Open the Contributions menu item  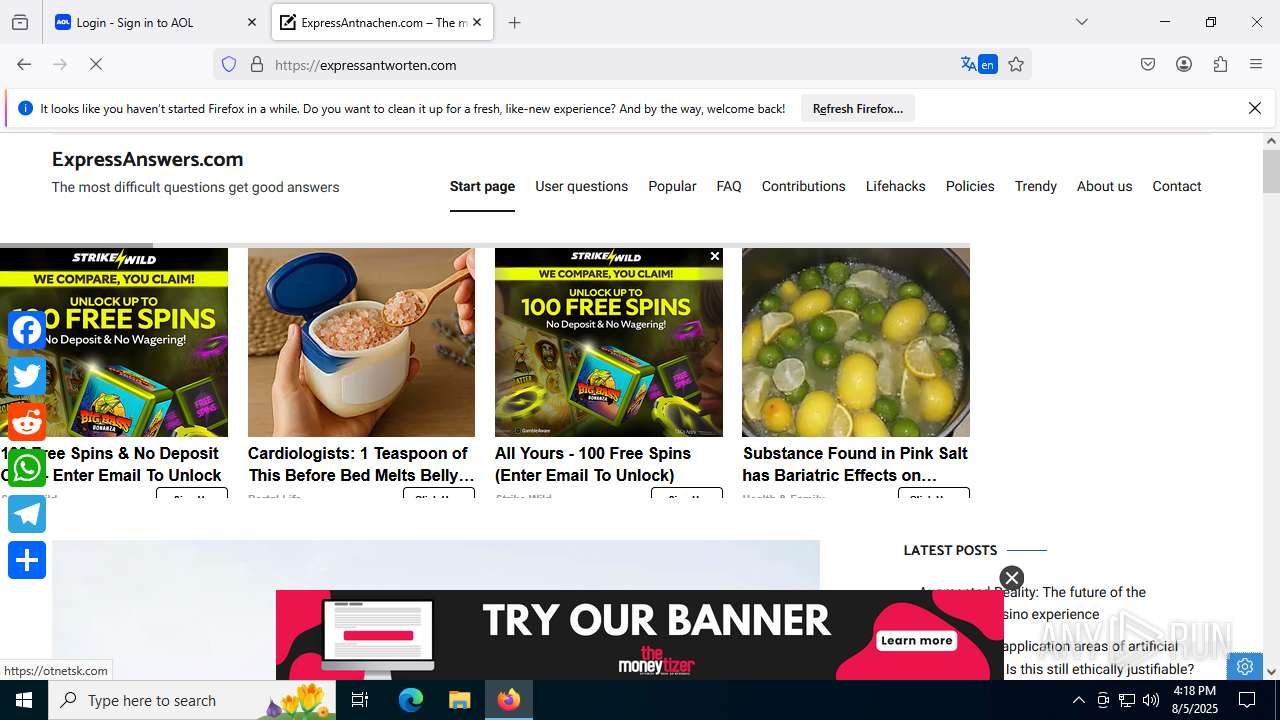(x=804, y=186)
